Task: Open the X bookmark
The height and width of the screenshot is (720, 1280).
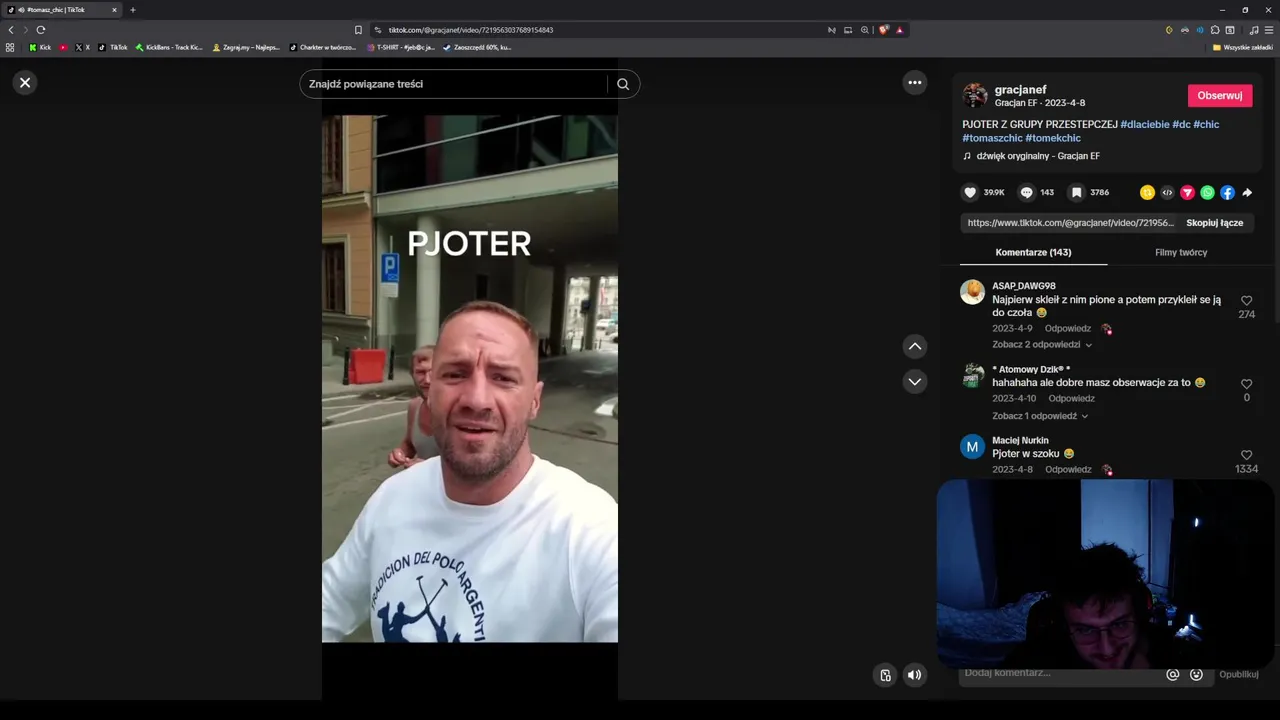Action: (x=82, y=47)
